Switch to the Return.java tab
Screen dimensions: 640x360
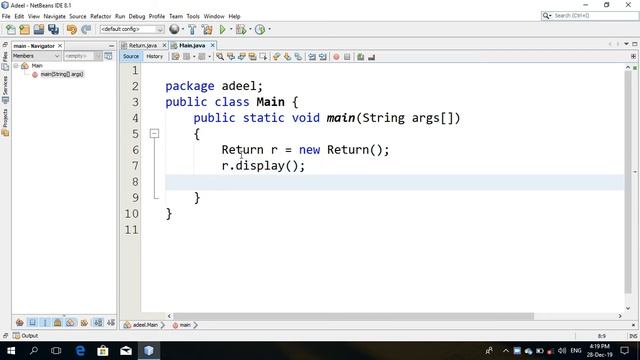(142, 45)
